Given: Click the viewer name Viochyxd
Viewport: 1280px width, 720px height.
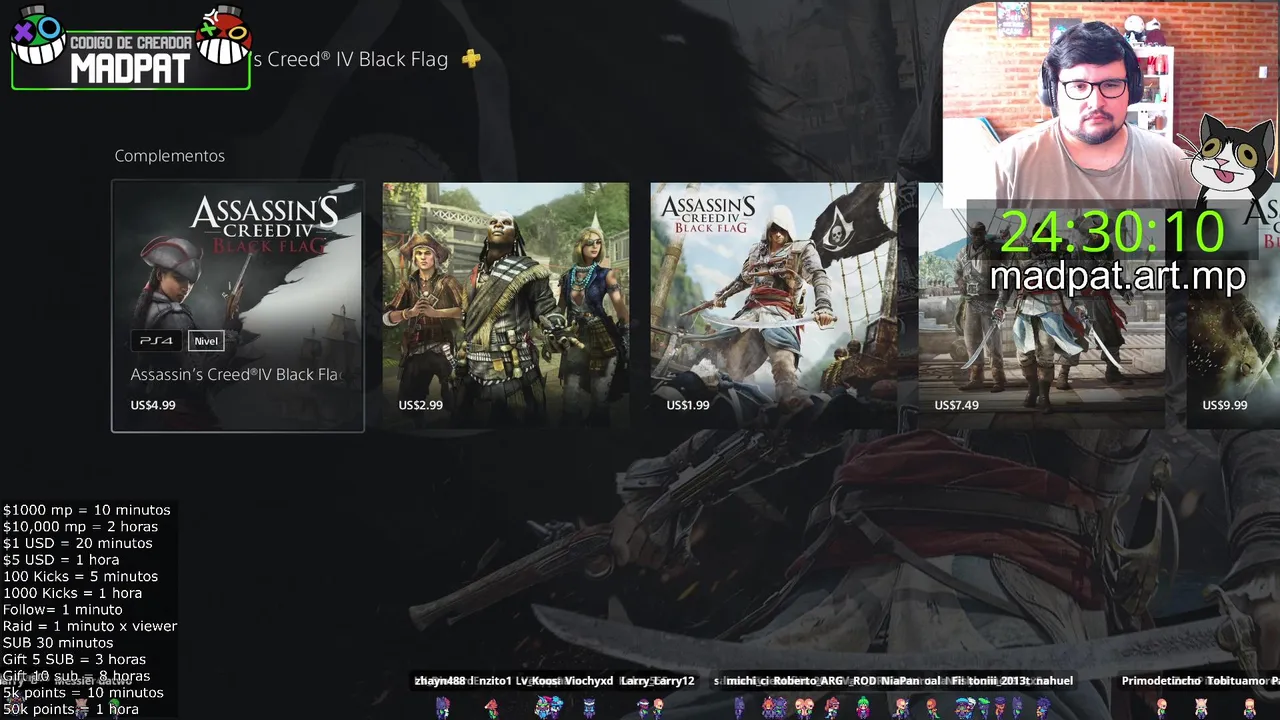Looking at the screenshot, I should [587, 681].
